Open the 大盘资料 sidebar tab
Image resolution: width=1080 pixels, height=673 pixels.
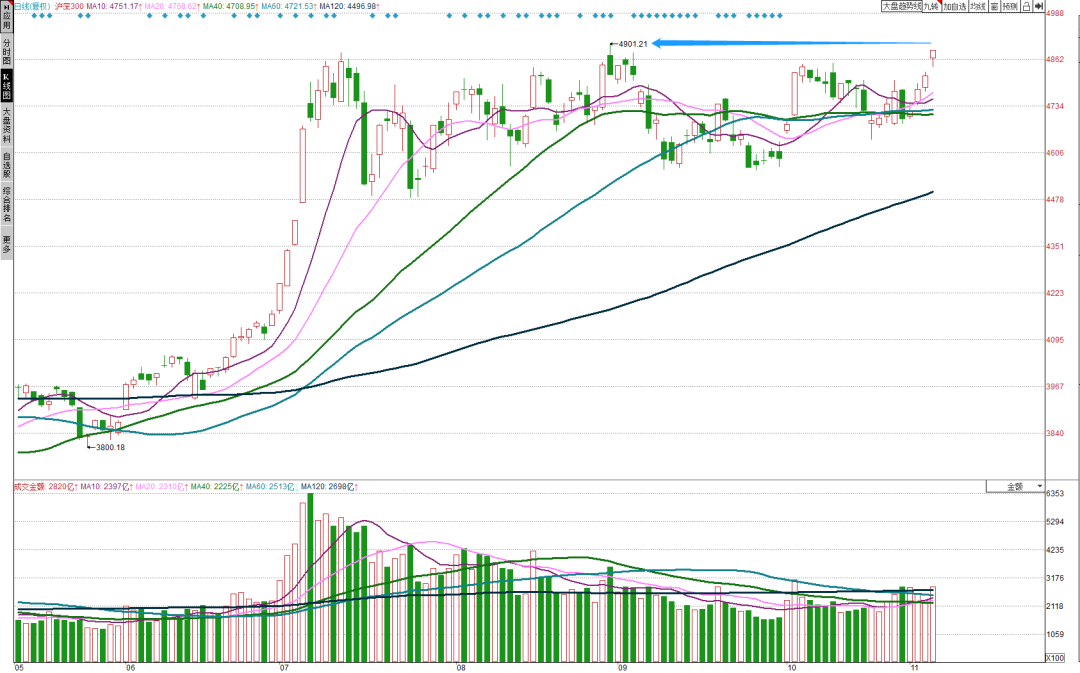[6, 125]
